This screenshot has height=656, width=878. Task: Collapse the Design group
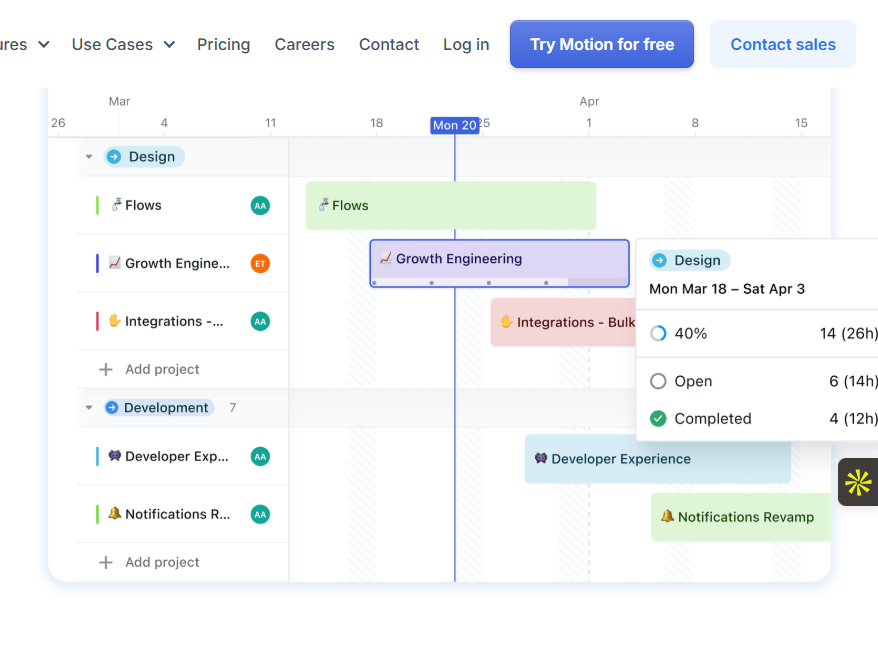[x=89, y=157]
